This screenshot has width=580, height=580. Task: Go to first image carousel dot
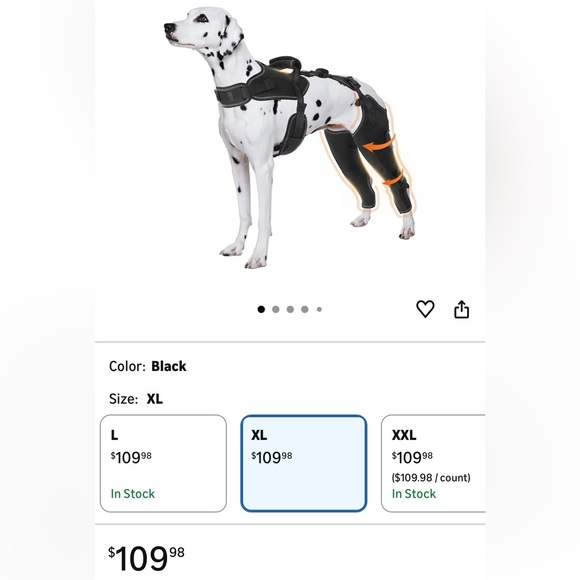click(x=261, y=309)
